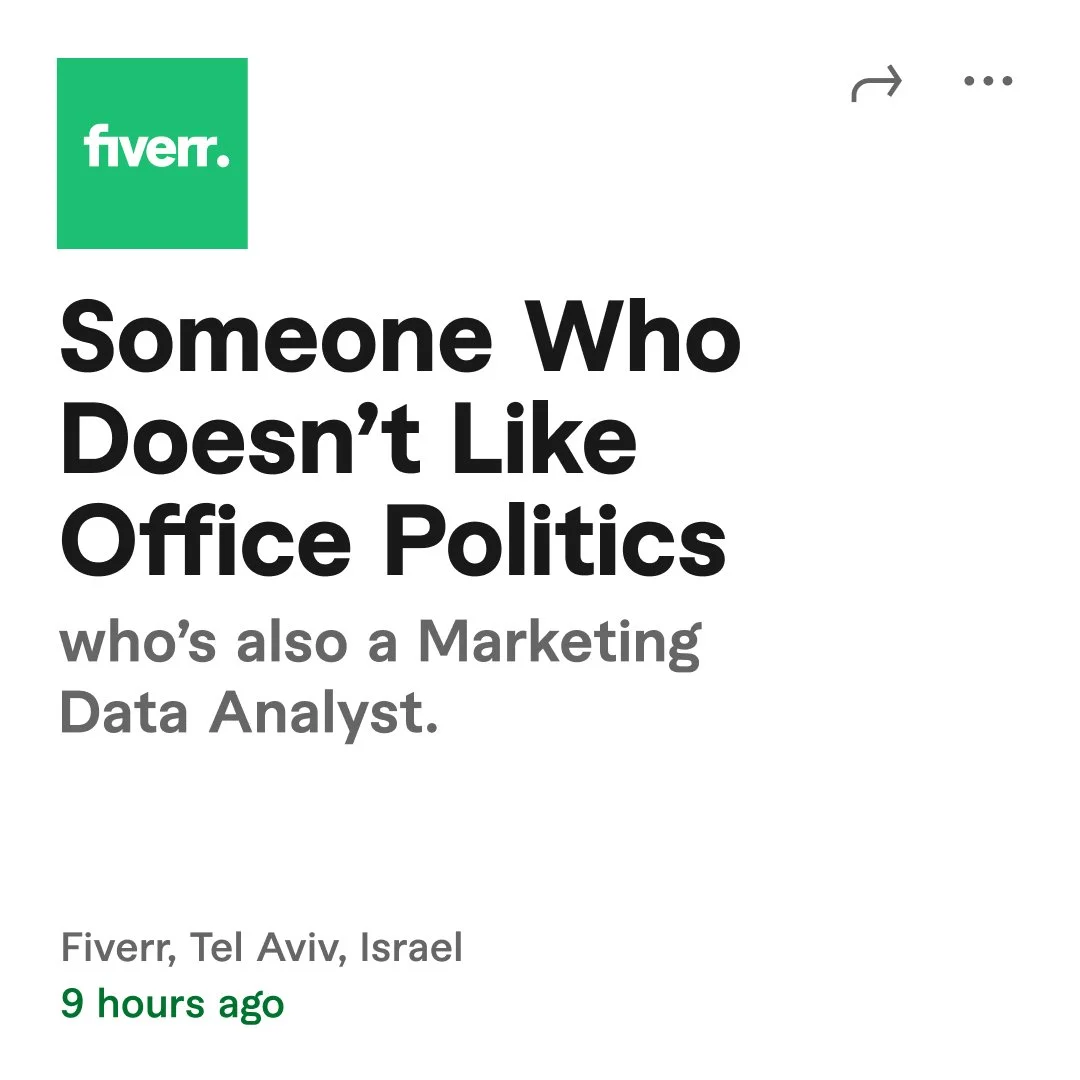Click the word 'also' in the subtitle
This screenshot has width=1080, height=1080.
[292, 642]
